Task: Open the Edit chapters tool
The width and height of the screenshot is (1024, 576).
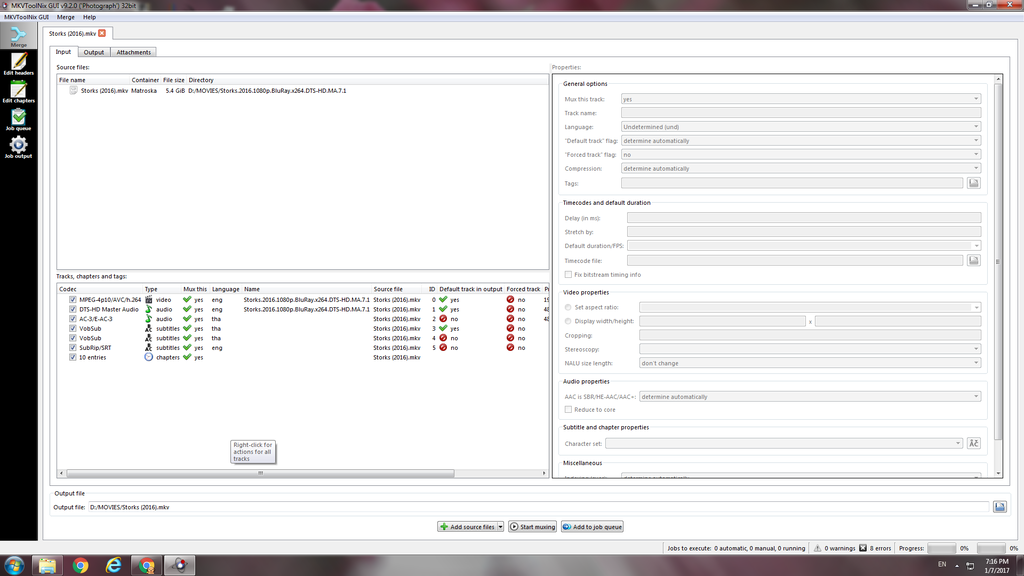Action: [18, 91]
